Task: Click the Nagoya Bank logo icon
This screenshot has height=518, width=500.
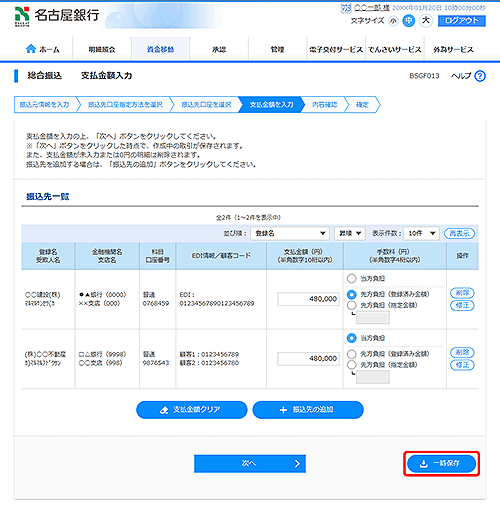Action: coord(22,16)
